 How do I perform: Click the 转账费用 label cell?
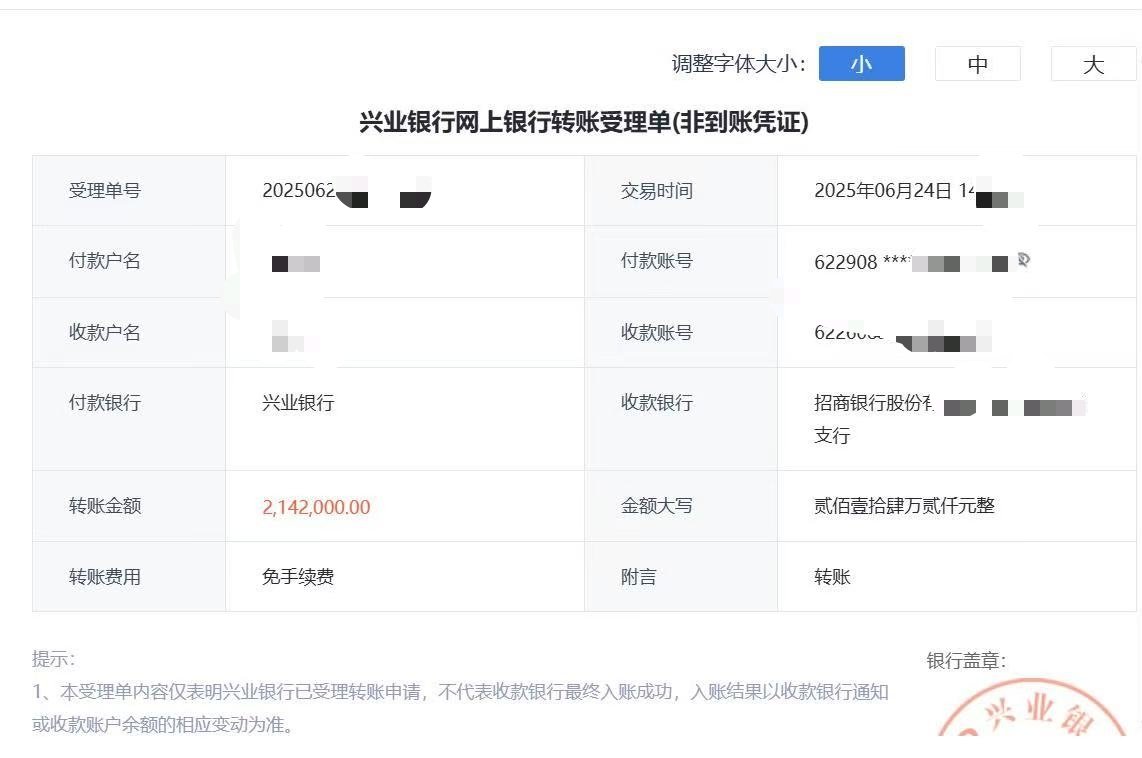(x=129, y=577)
